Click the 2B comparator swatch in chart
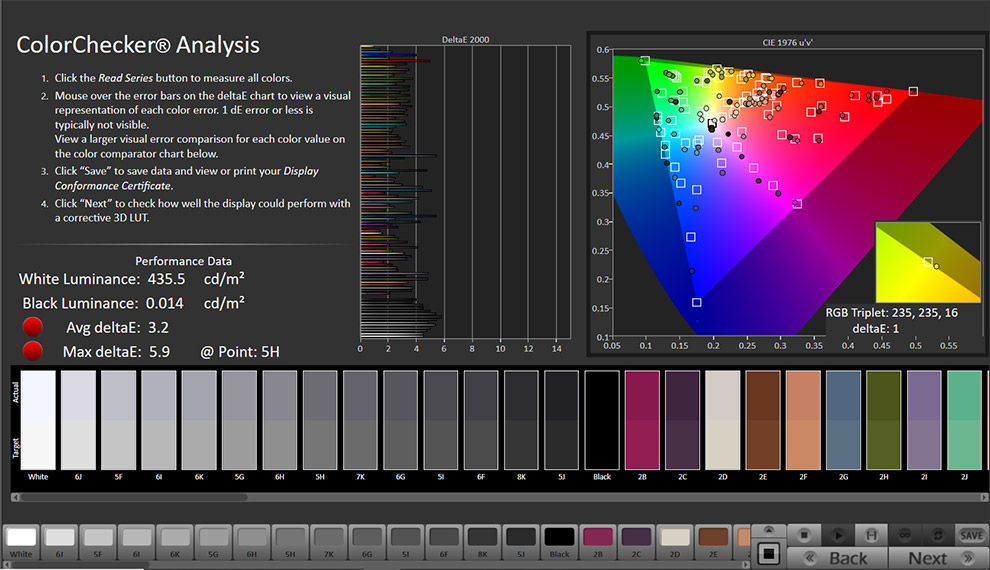Viewport: 990px width, 570px height. [642, 420]
